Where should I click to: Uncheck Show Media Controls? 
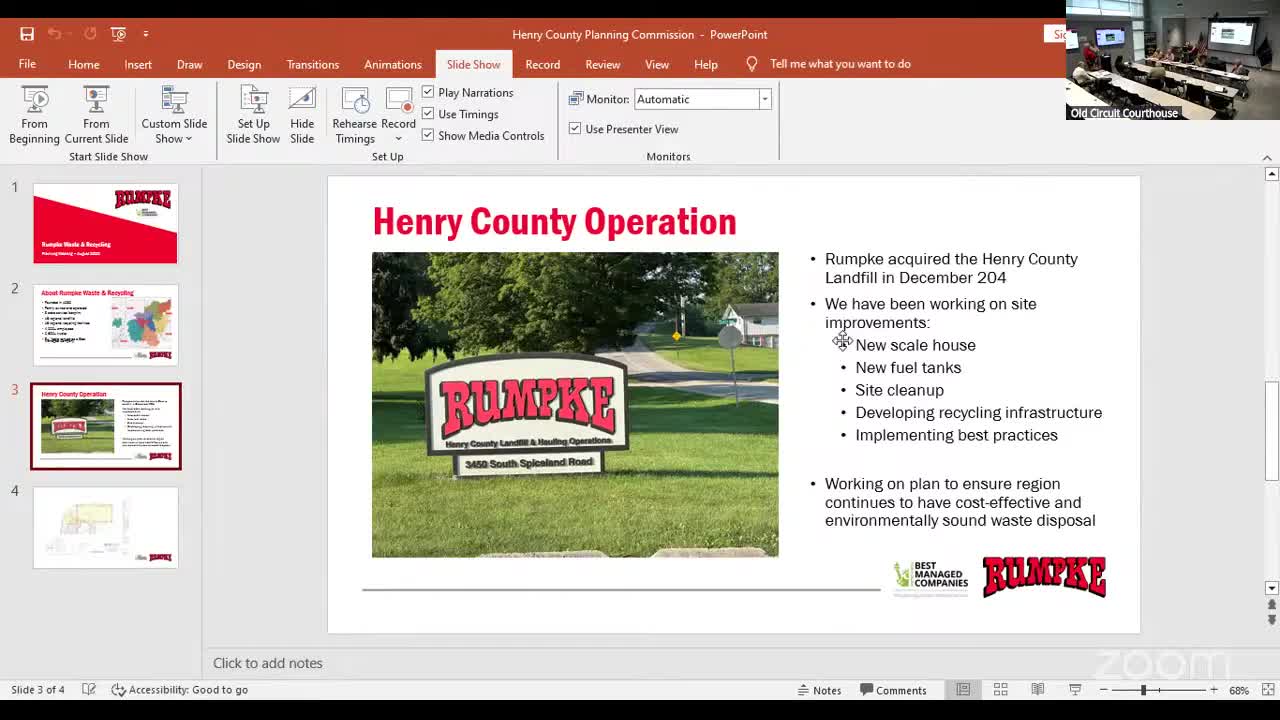point(427,135)
